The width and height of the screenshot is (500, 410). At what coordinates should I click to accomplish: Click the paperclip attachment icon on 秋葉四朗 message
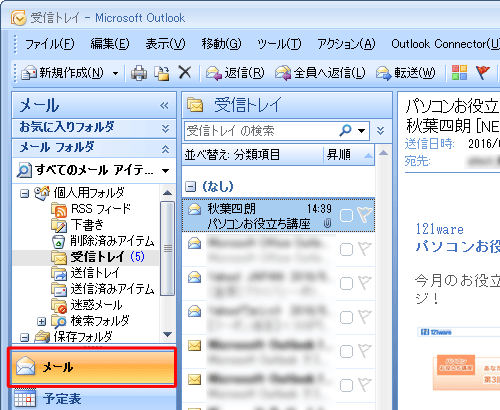[x=328, y=224]
